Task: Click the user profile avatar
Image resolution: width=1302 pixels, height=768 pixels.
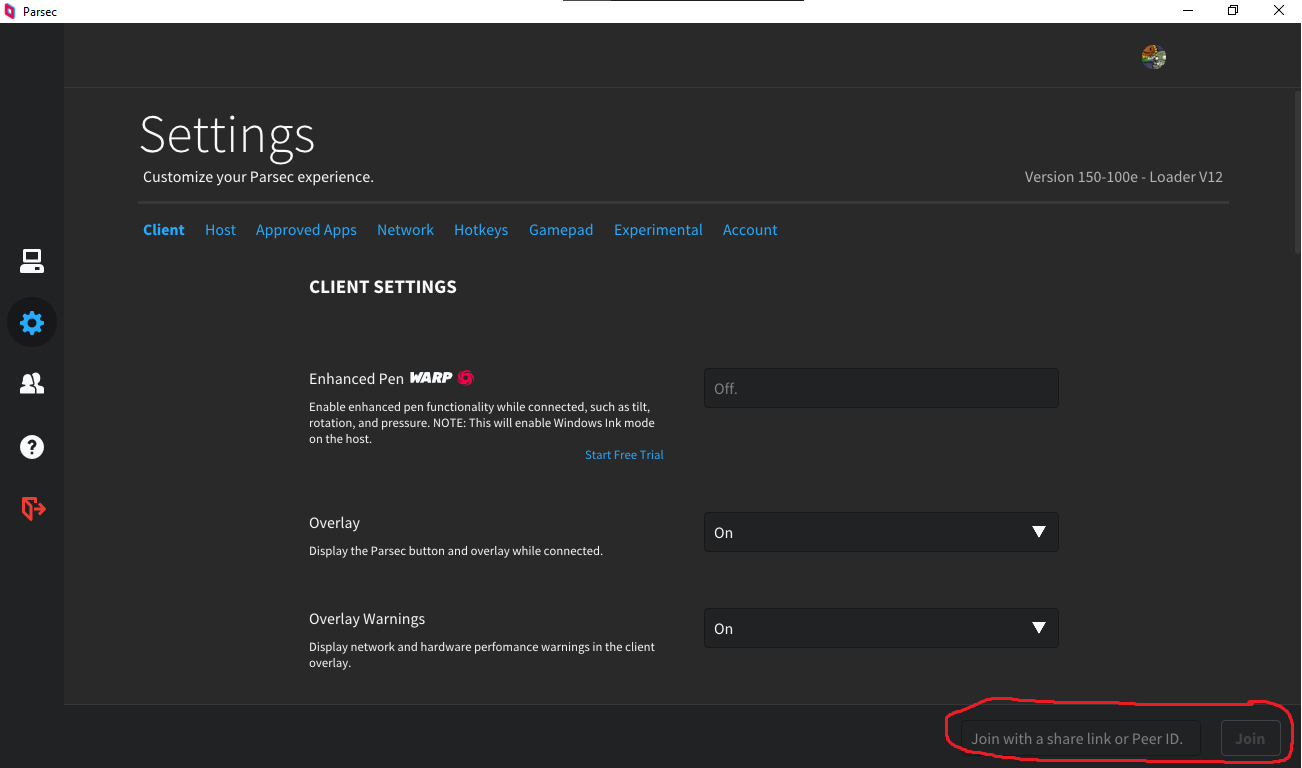Action: point(1154,57)
